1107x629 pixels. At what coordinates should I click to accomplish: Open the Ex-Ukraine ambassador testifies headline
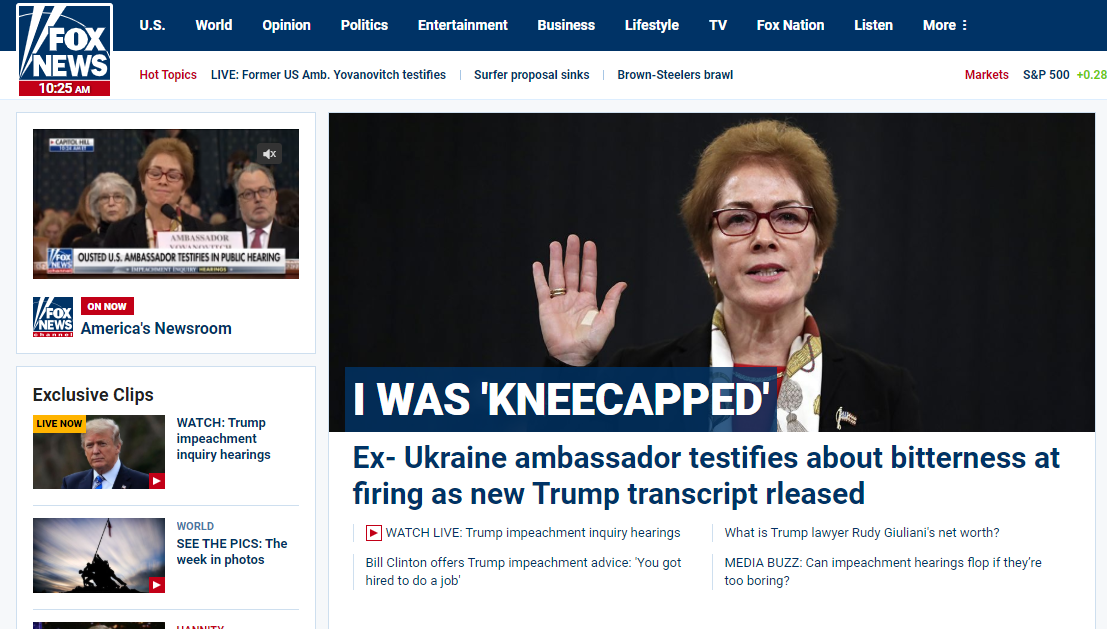(706, 476)
